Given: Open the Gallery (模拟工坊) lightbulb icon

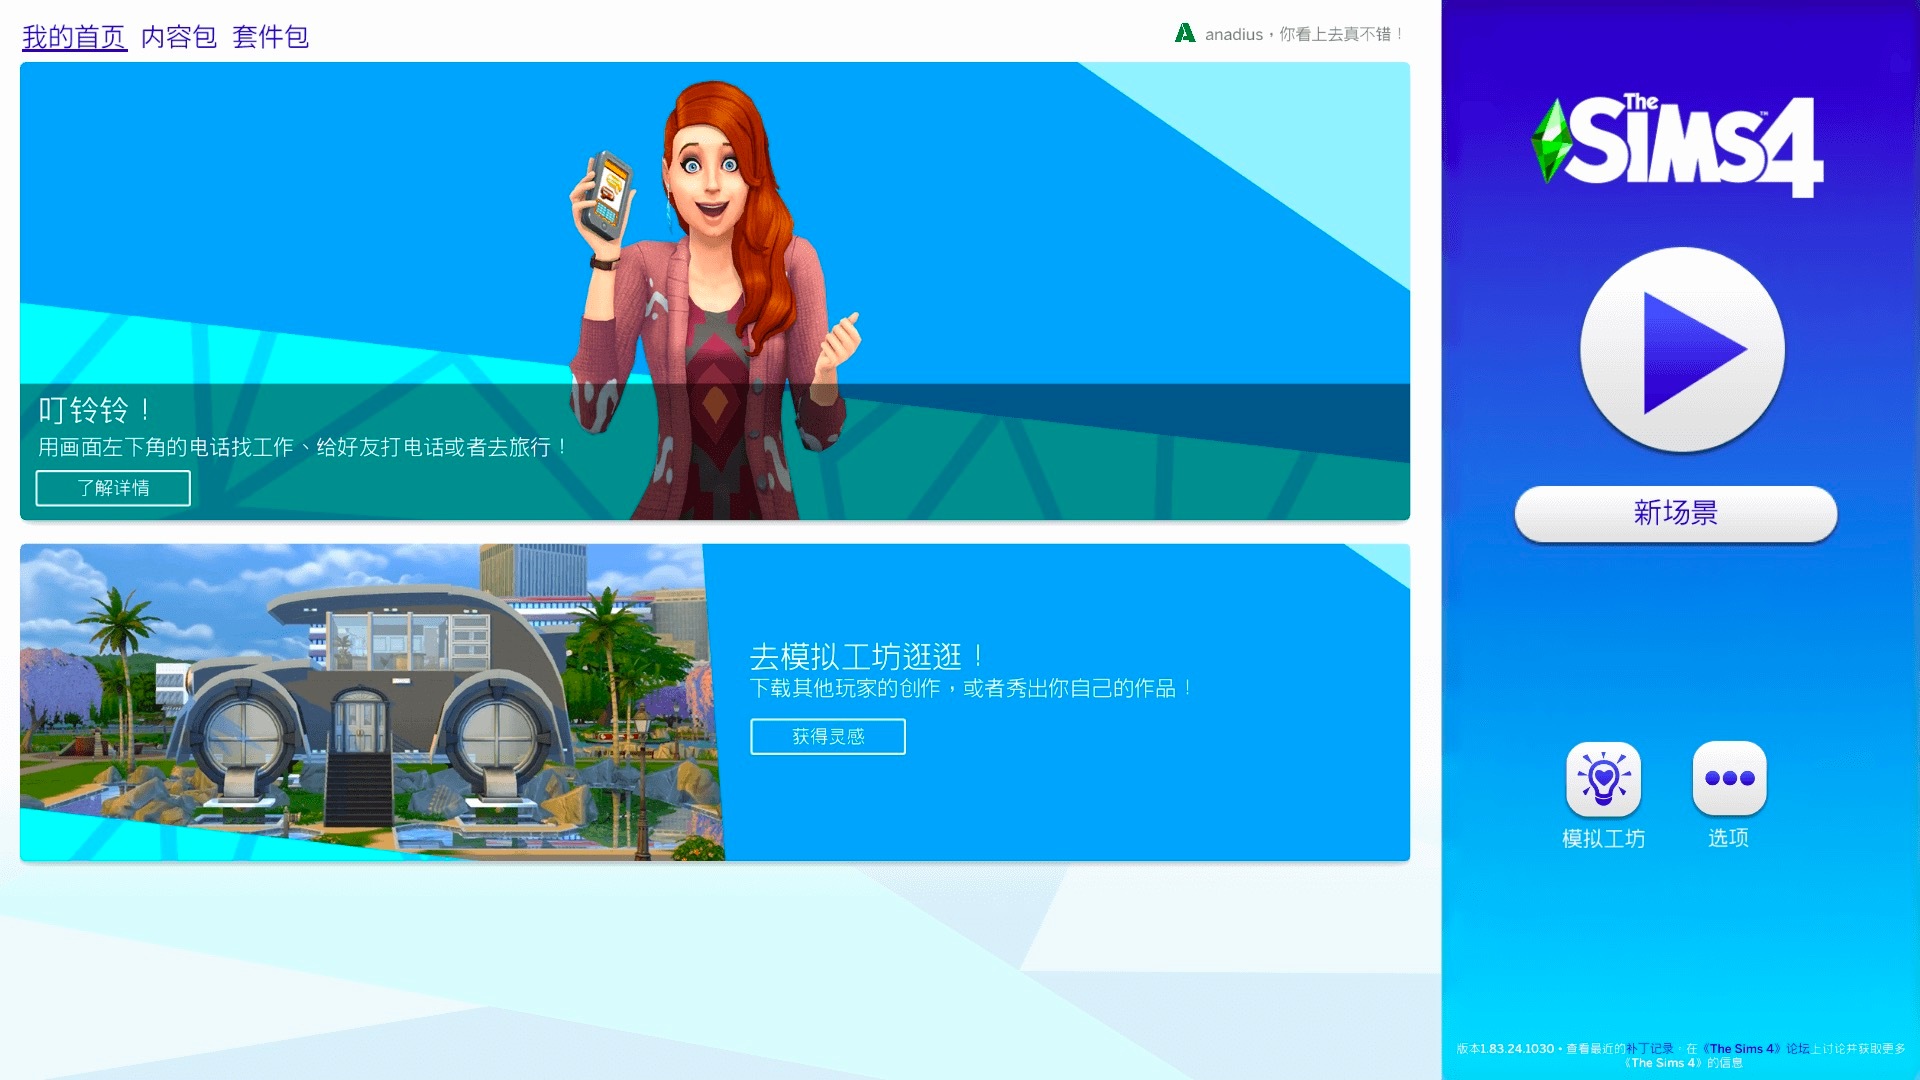Looking at the screenshot, I should tap(1603, 778).
